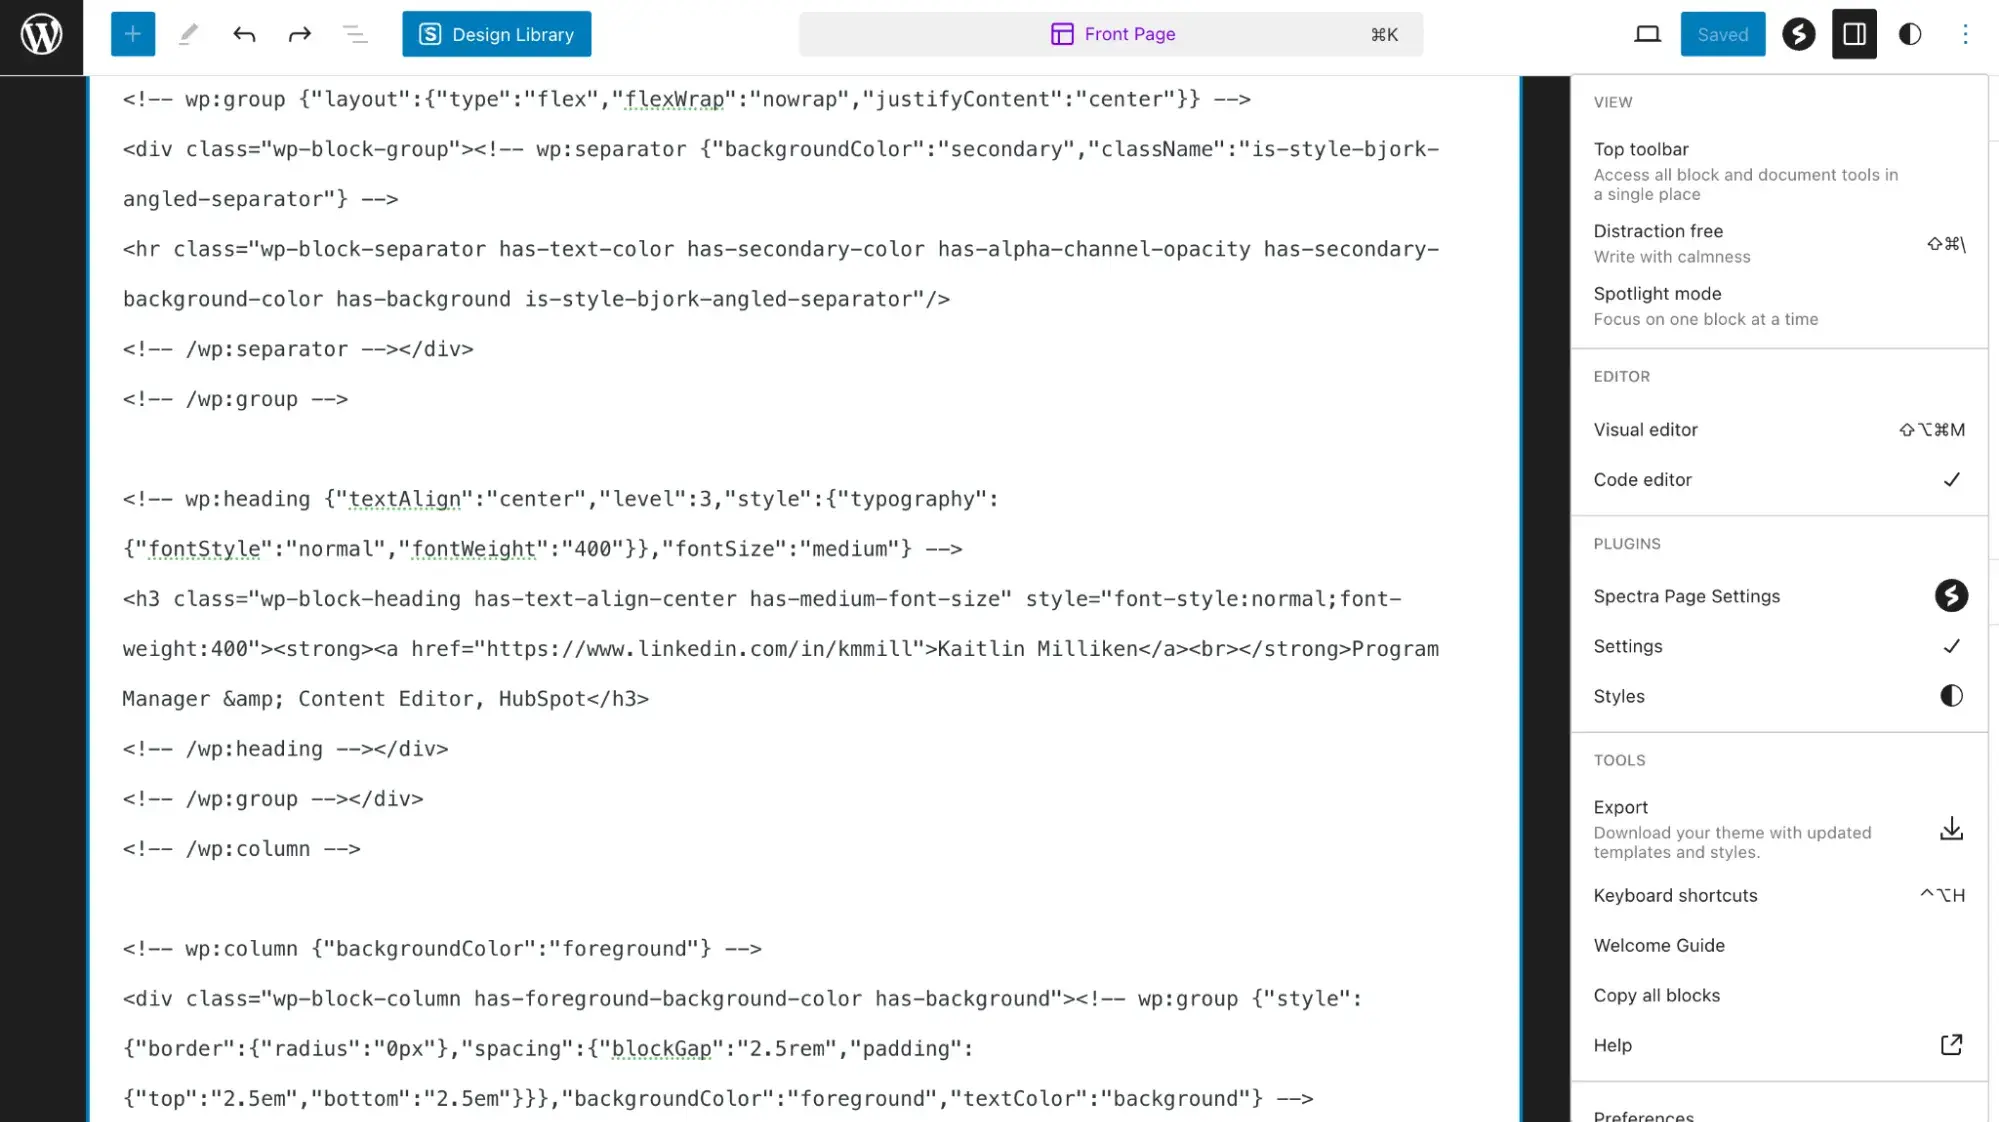Select the Visual editor option
The width and height of the screenshot is (1999, 1122).
(1646, 430)
